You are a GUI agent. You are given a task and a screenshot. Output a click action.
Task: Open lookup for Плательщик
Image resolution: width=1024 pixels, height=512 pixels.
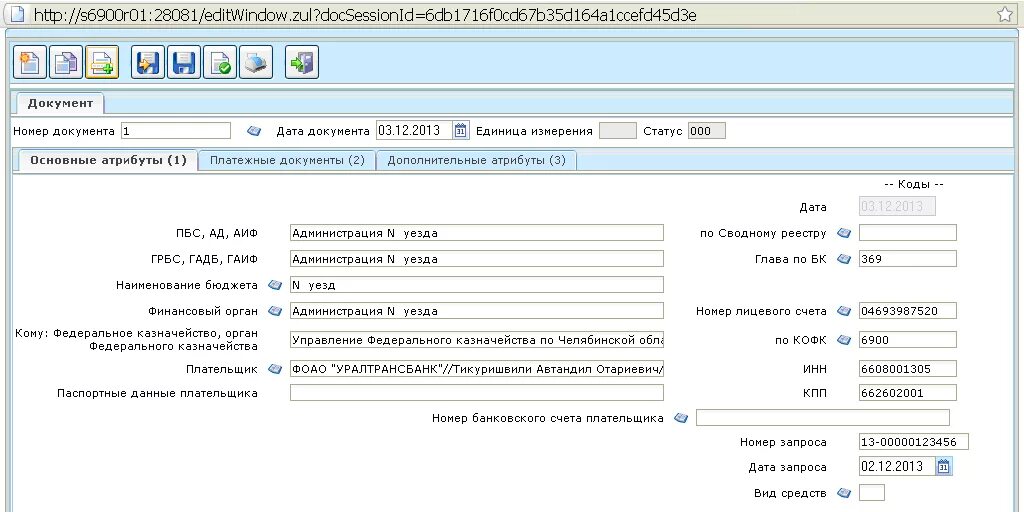click(276, 369)
